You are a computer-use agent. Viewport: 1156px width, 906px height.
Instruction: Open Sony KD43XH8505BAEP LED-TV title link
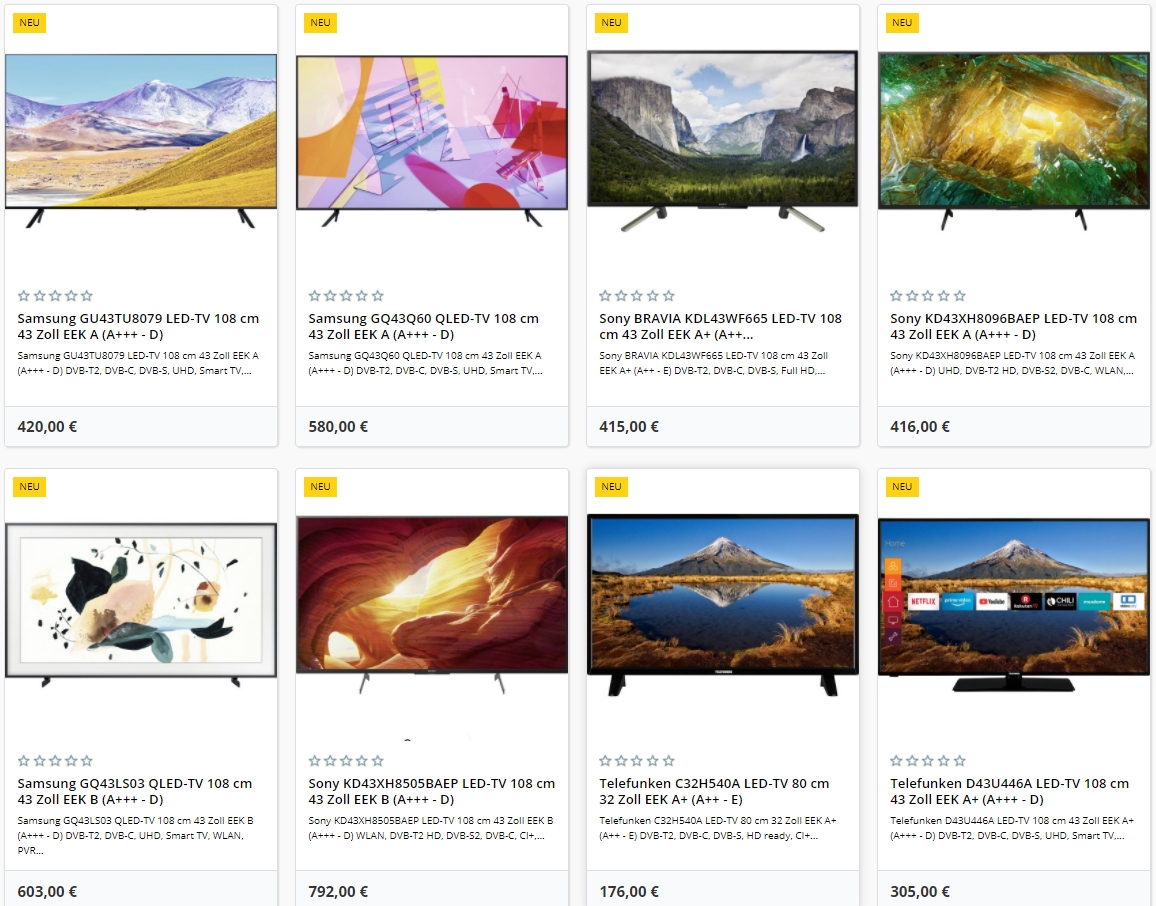[x=431, y=791]
